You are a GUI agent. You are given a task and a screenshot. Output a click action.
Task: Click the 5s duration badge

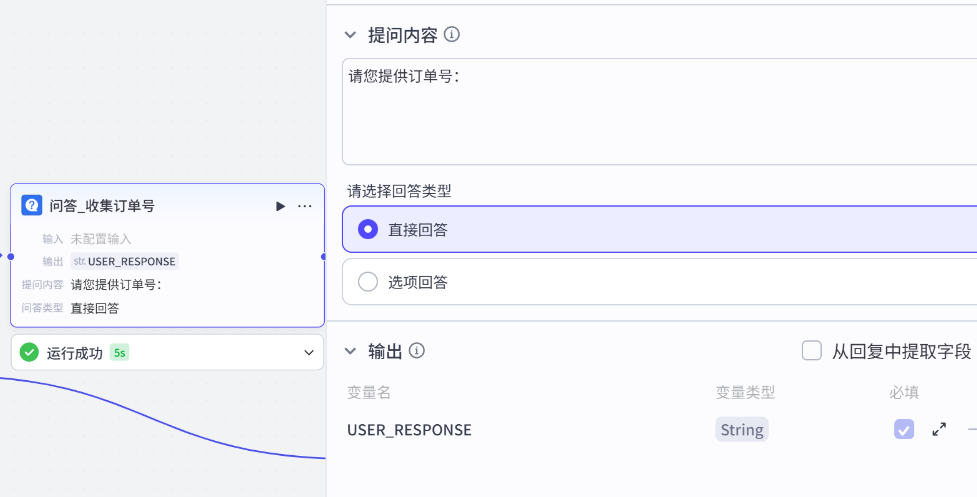point(119,353)
